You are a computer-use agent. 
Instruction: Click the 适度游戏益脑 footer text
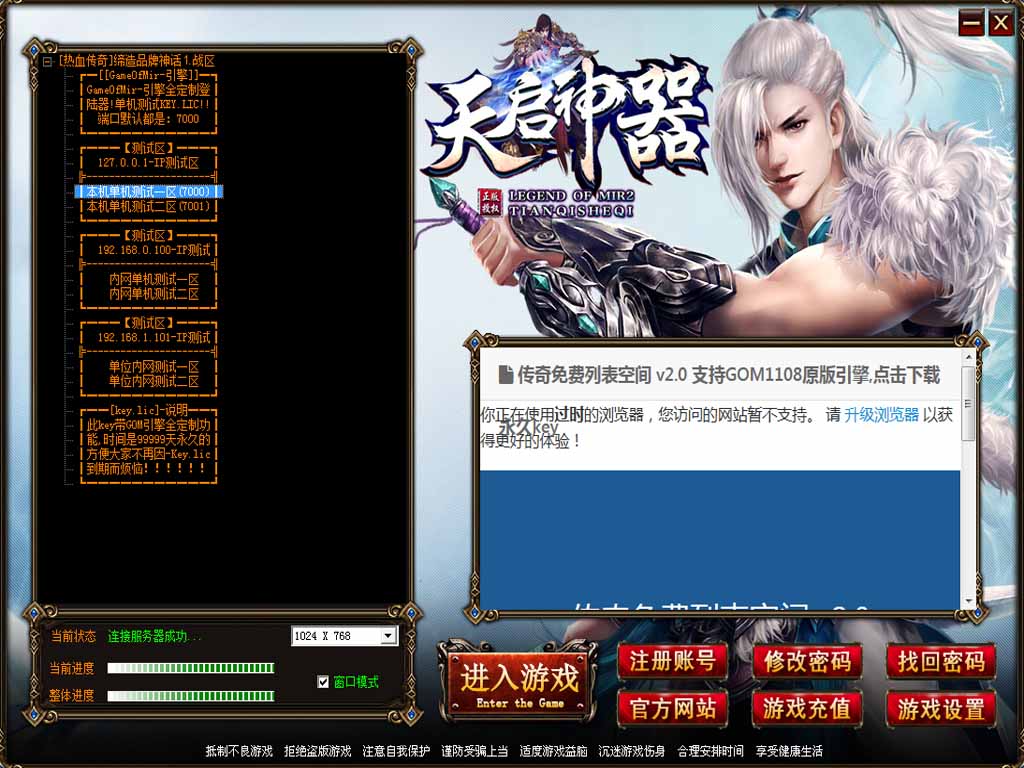[x=553, y=752]
